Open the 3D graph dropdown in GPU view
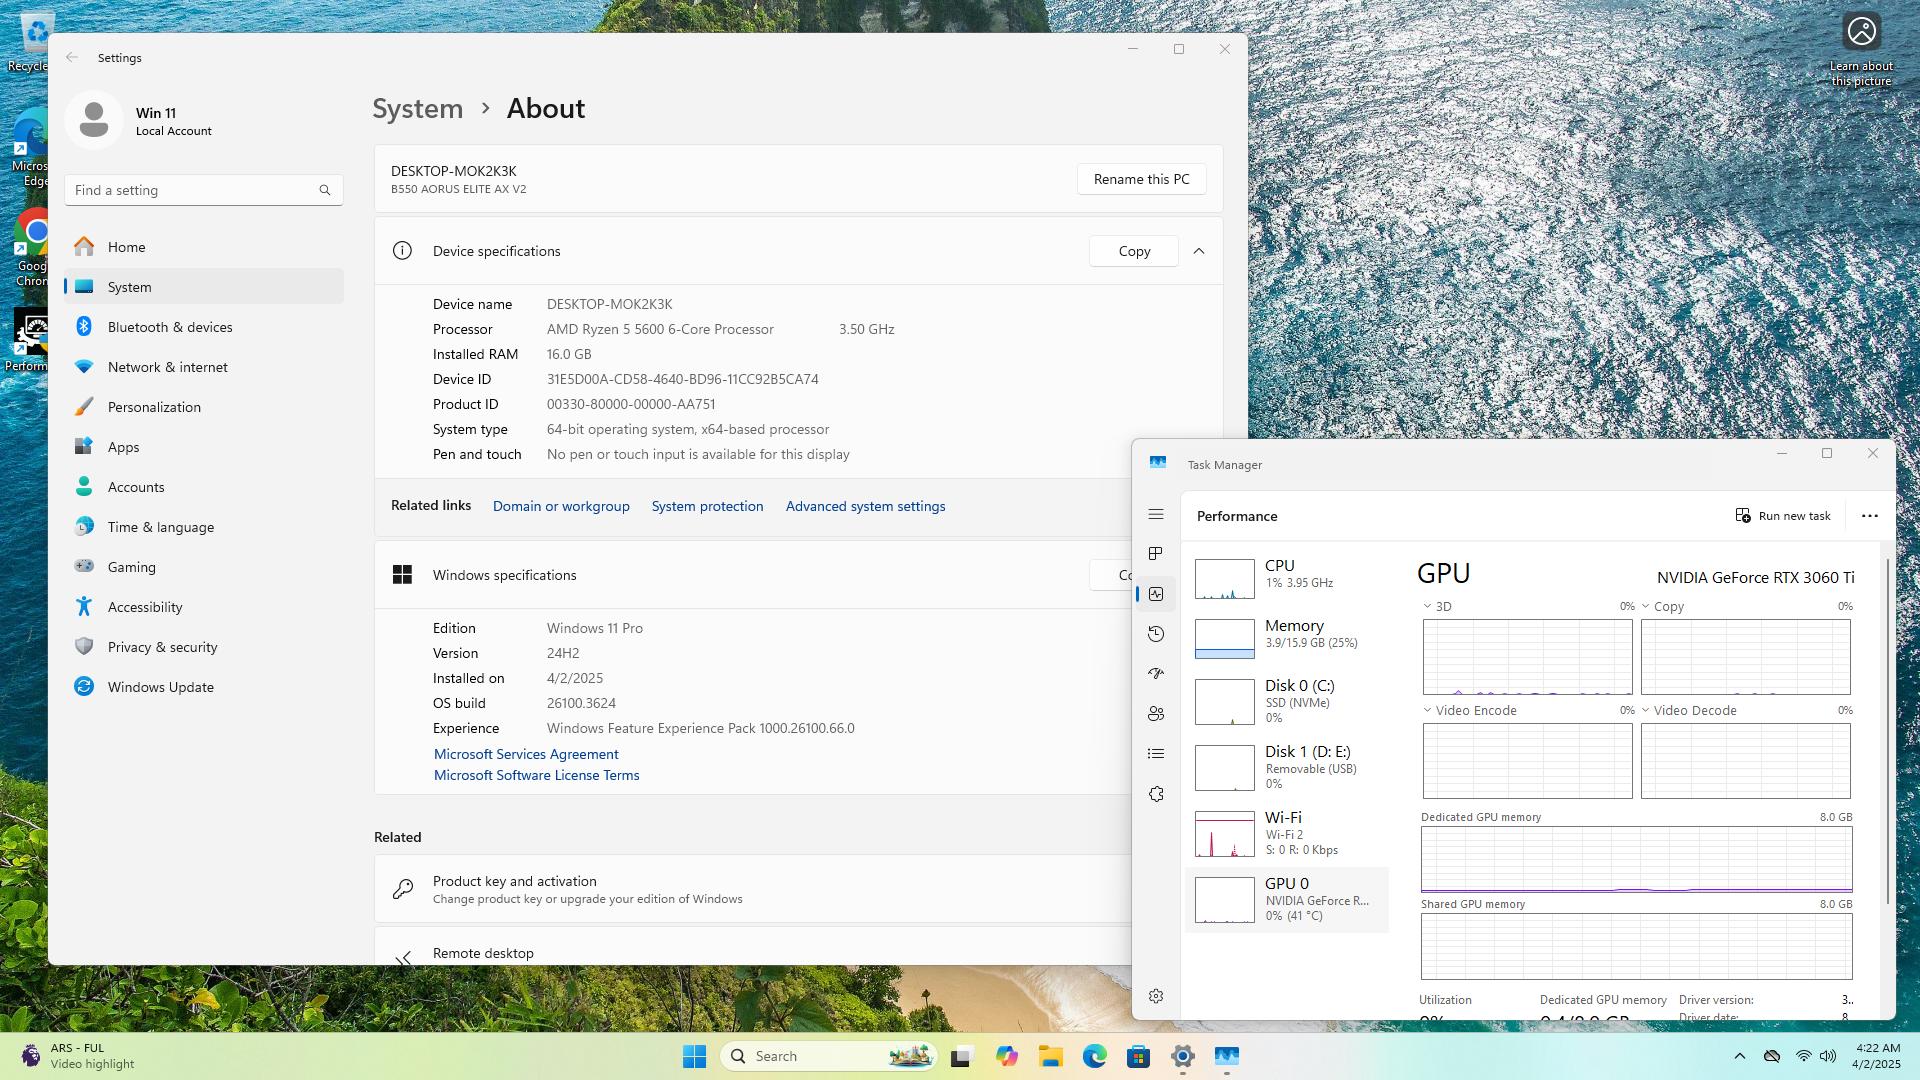 point(1427,606)
